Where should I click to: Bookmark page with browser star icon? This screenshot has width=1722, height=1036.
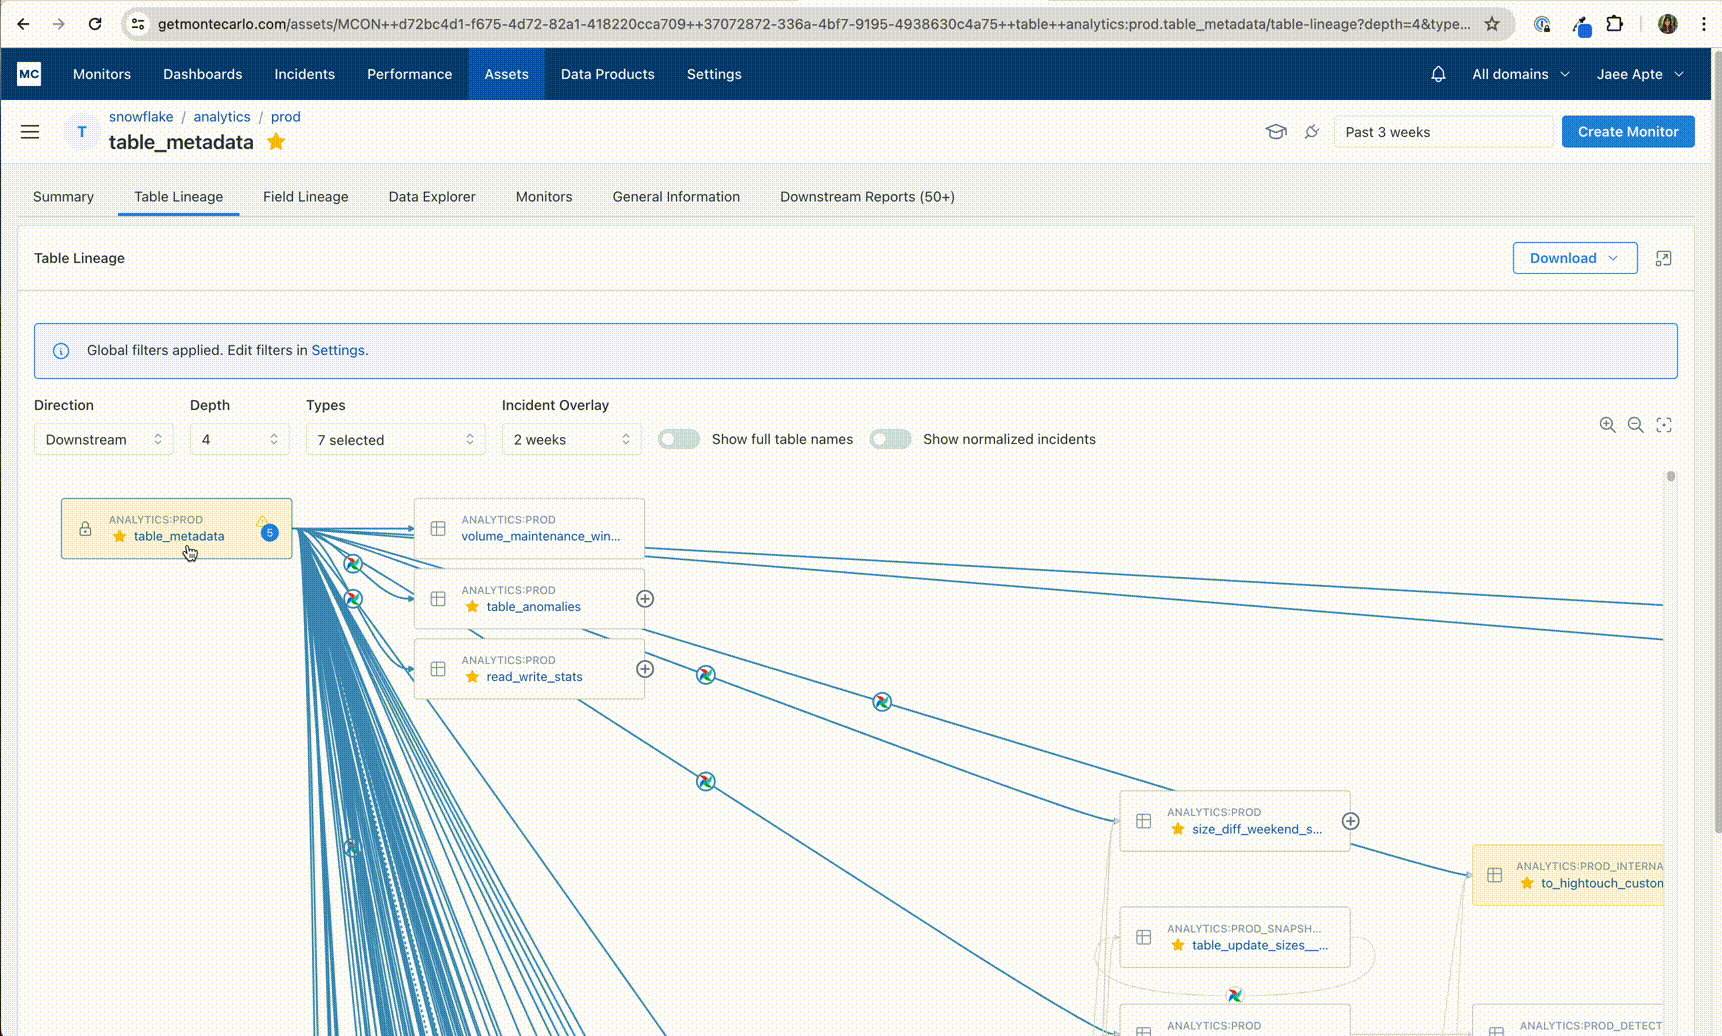pos(1492,24)
